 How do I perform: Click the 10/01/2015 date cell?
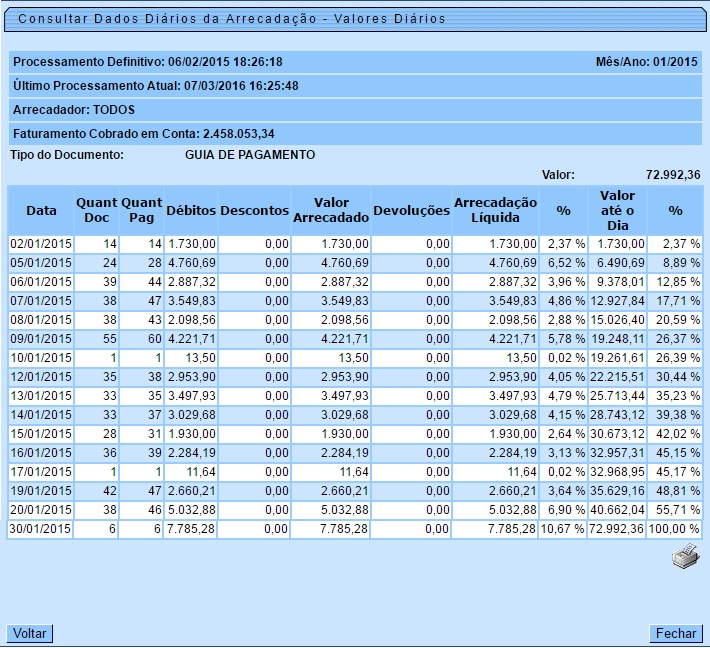(x=41, y=358)
